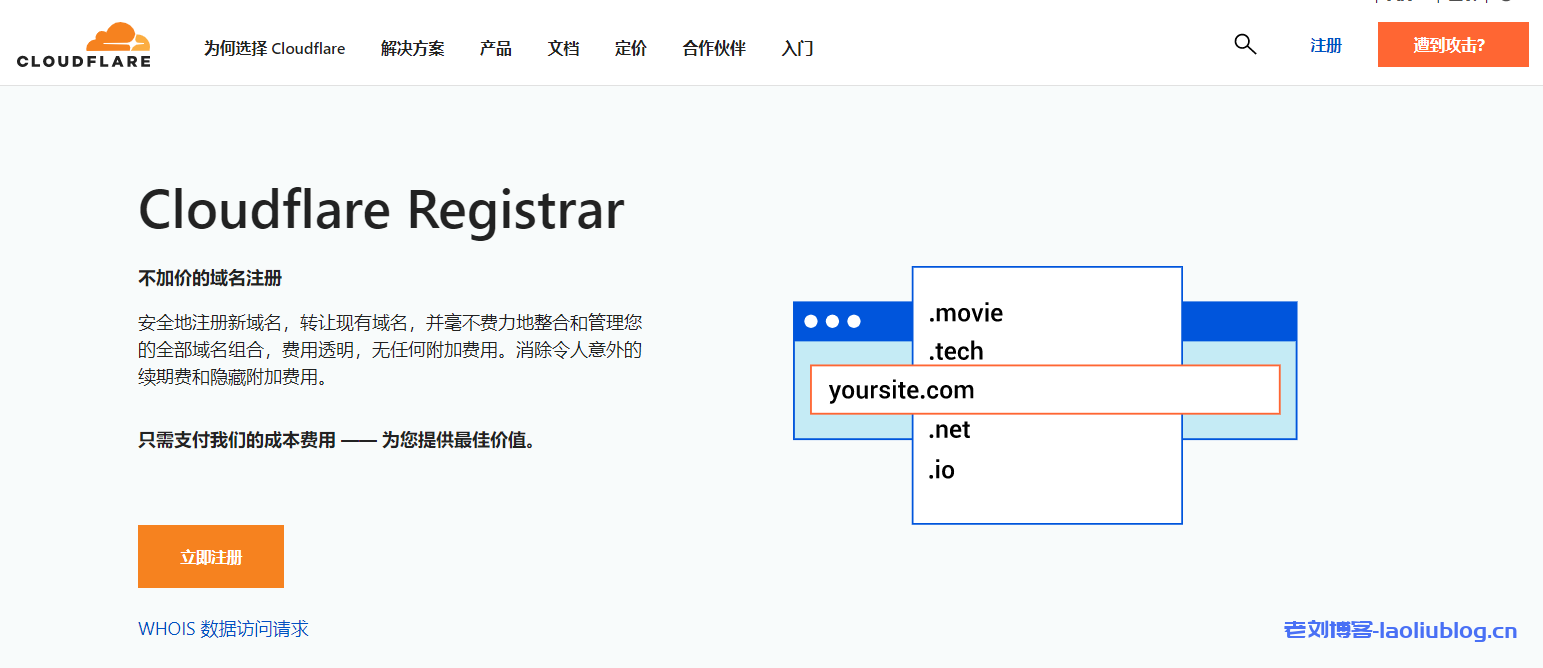Click the three dots in browser illustration
The height and width of the screenshot is (668, 1543).
pos(832,321)
